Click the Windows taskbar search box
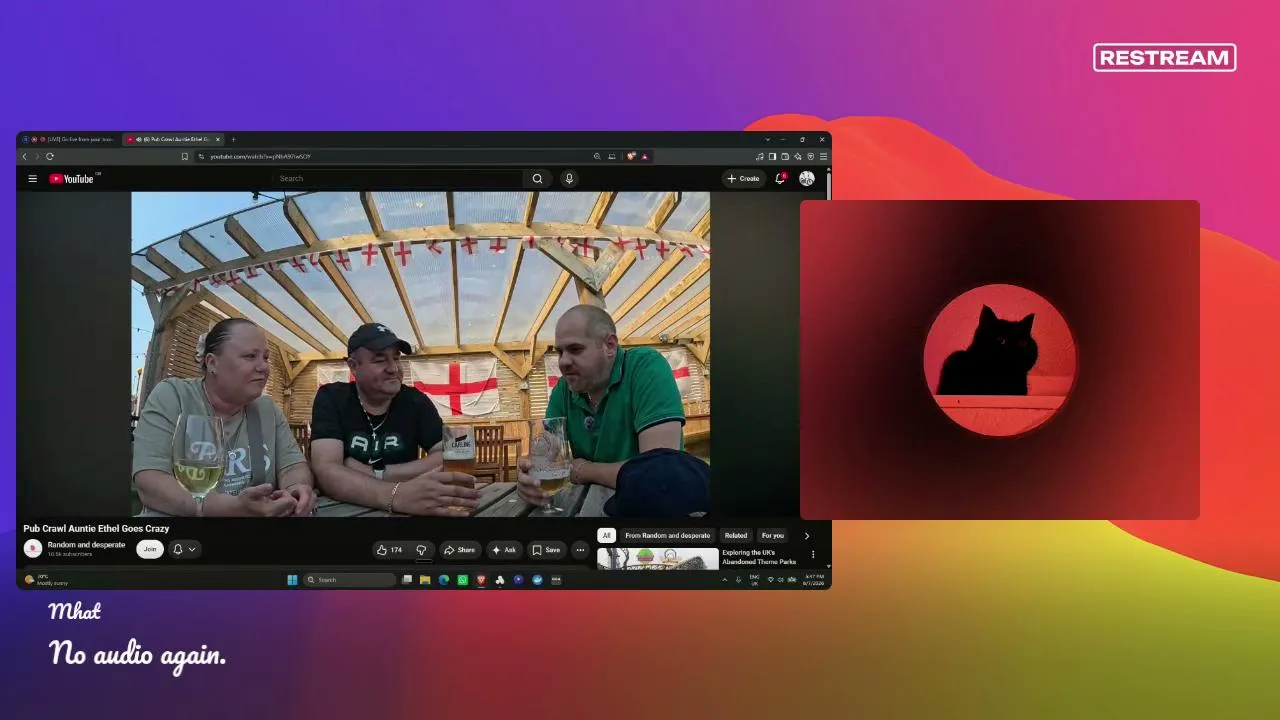This screenshot has width=1280, height=720. point(350,580)
